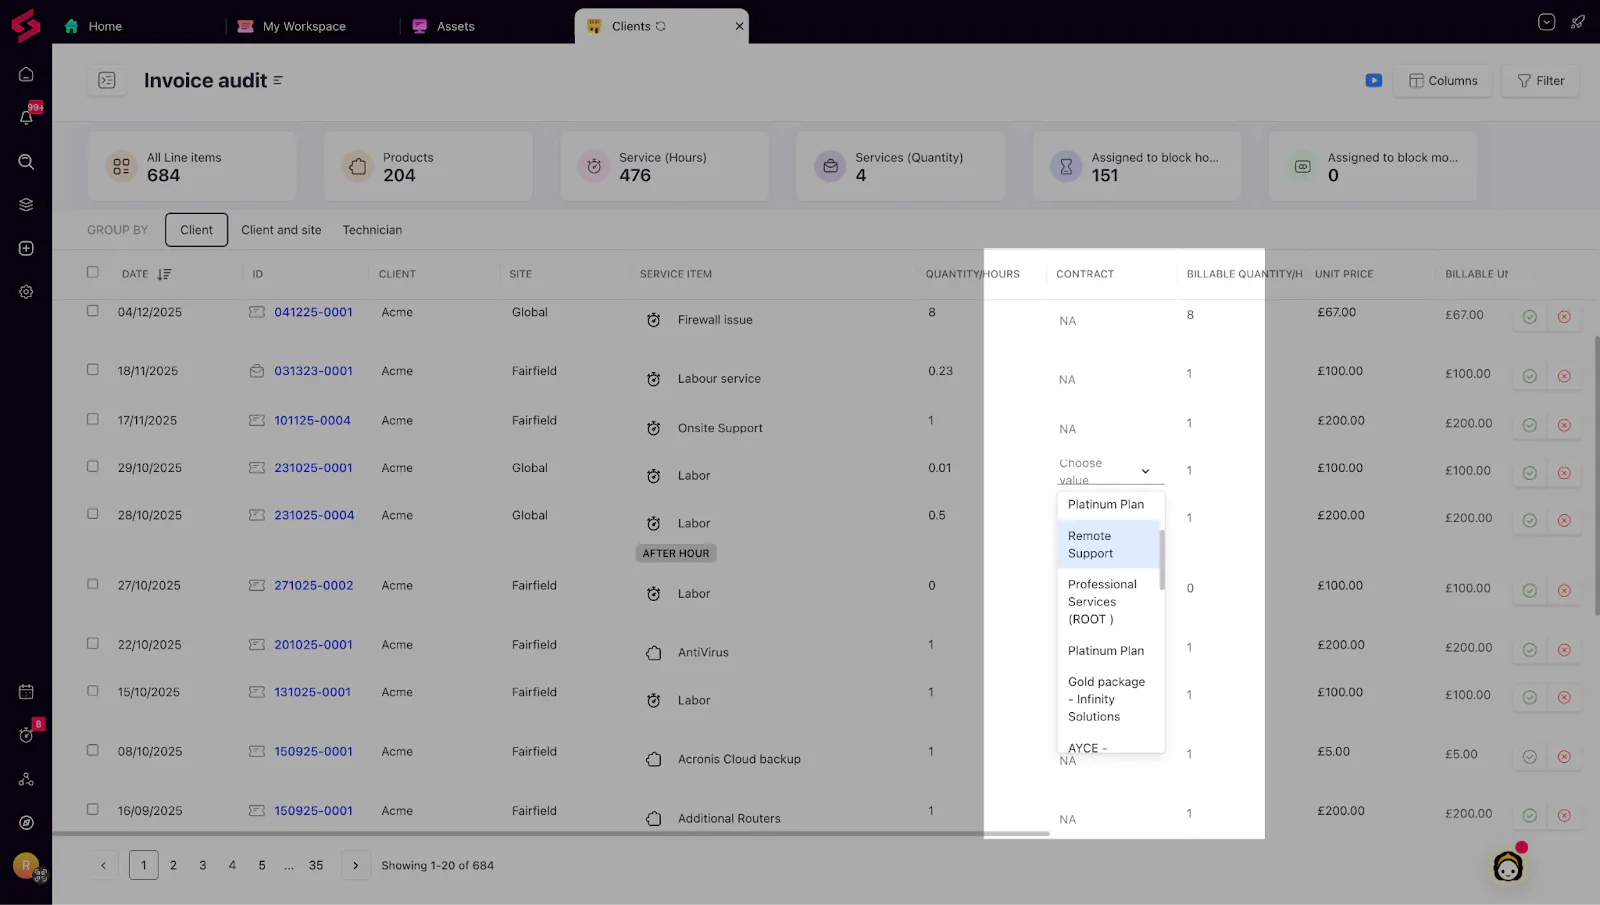The image size is (1600, 905).
Task: Open the compass icon in the sidebar
Action: point(26,823)
